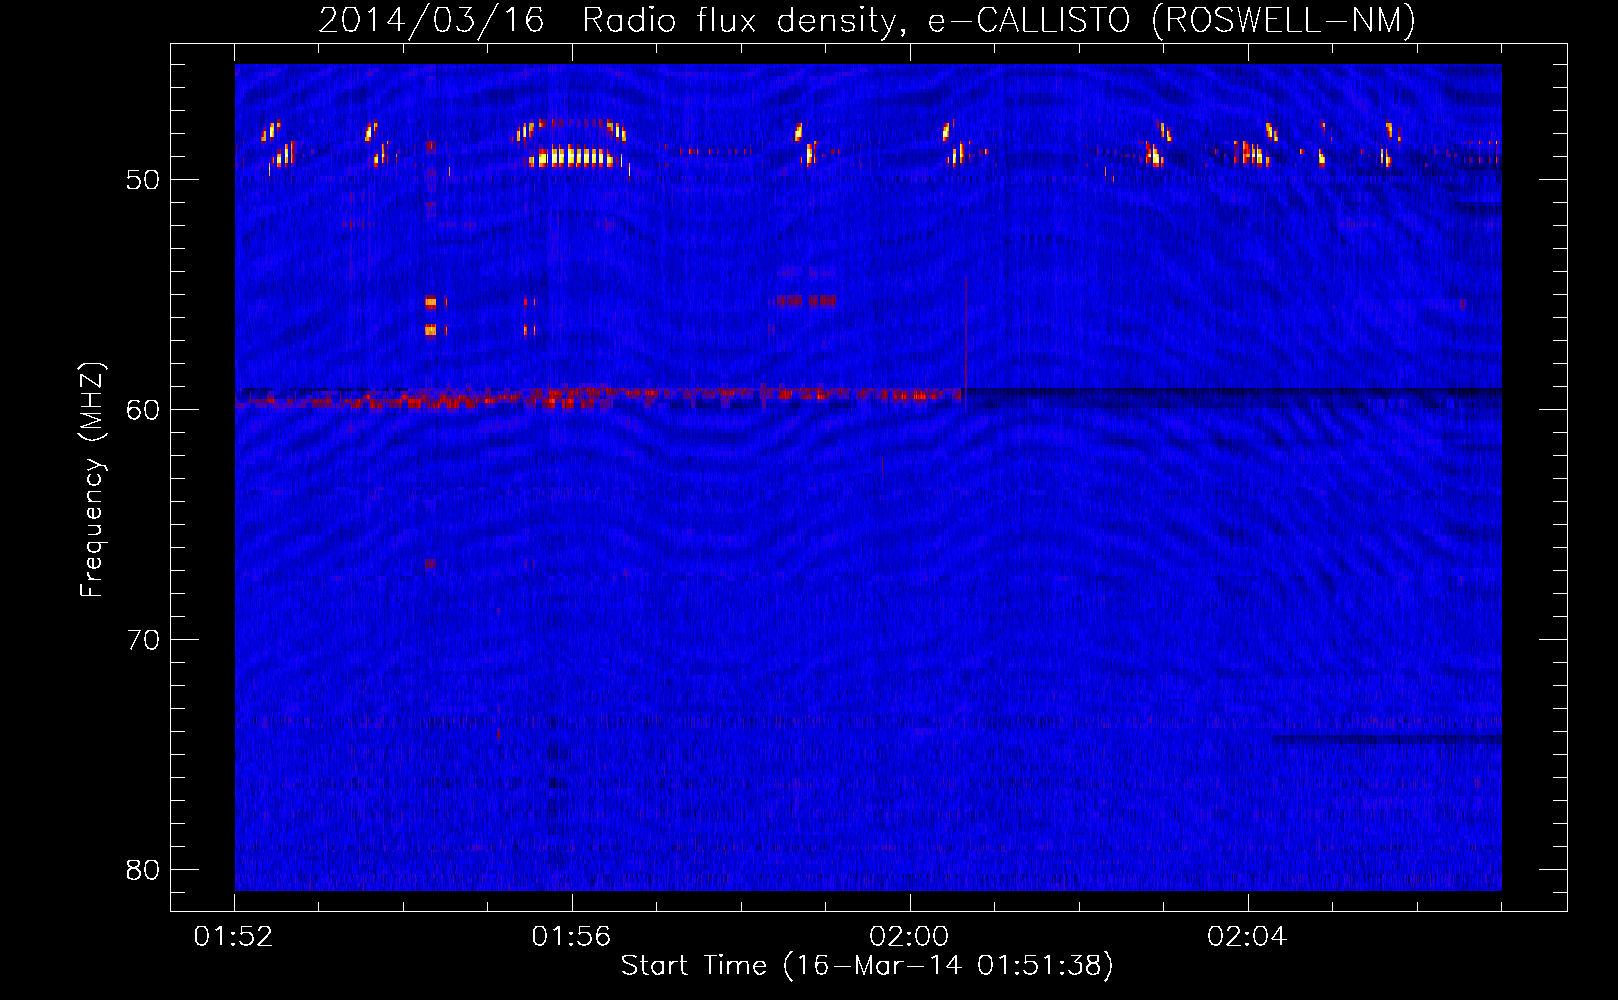
Task: Click the red emission band near 60 MHz
Action: coord(600,397)
